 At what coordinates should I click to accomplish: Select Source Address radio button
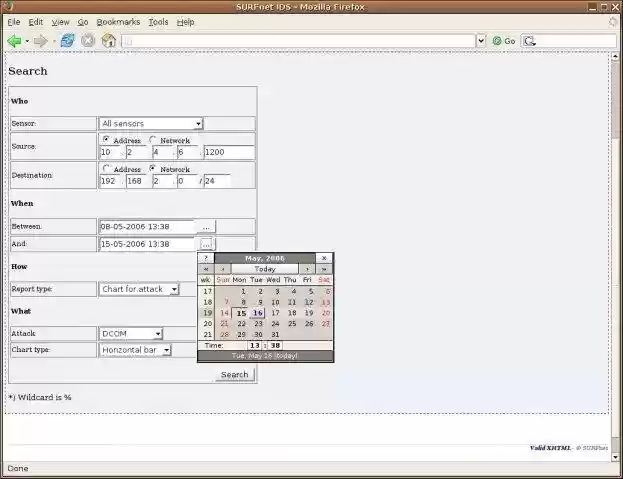coord(106,140)
